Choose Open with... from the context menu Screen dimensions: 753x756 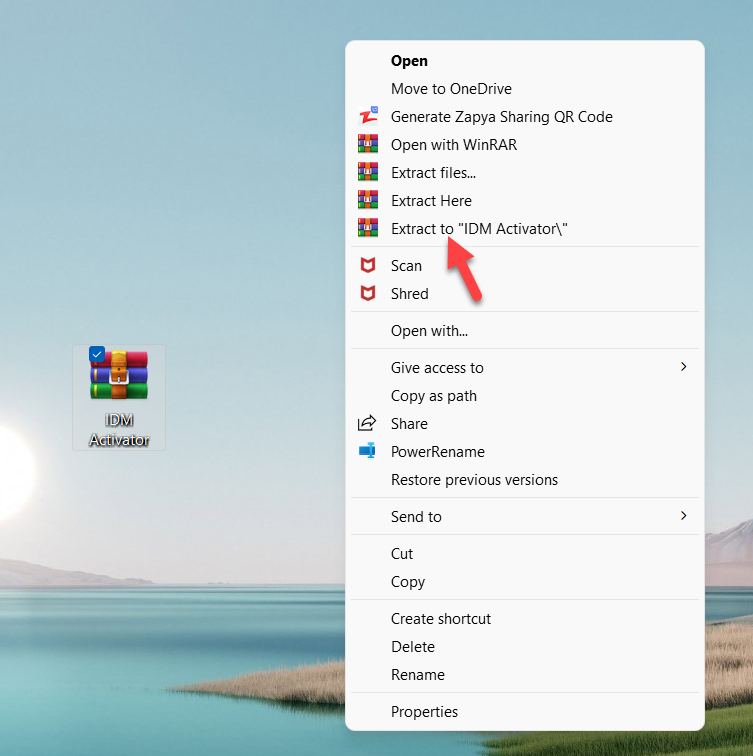tap(429, 331)
